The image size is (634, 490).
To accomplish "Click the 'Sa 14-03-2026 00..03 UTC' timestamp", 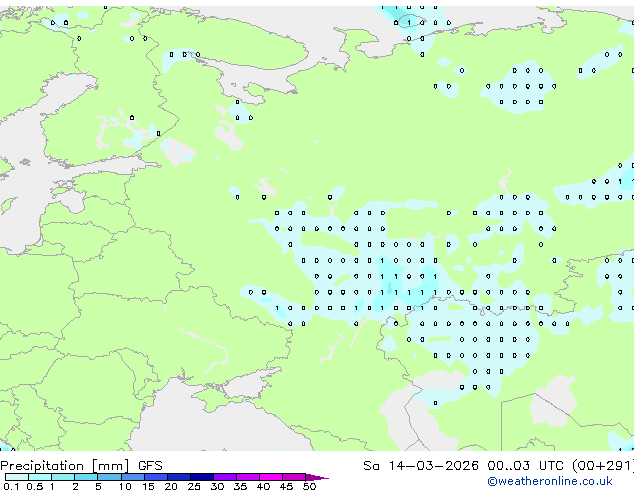I will (x=463, y=466).
